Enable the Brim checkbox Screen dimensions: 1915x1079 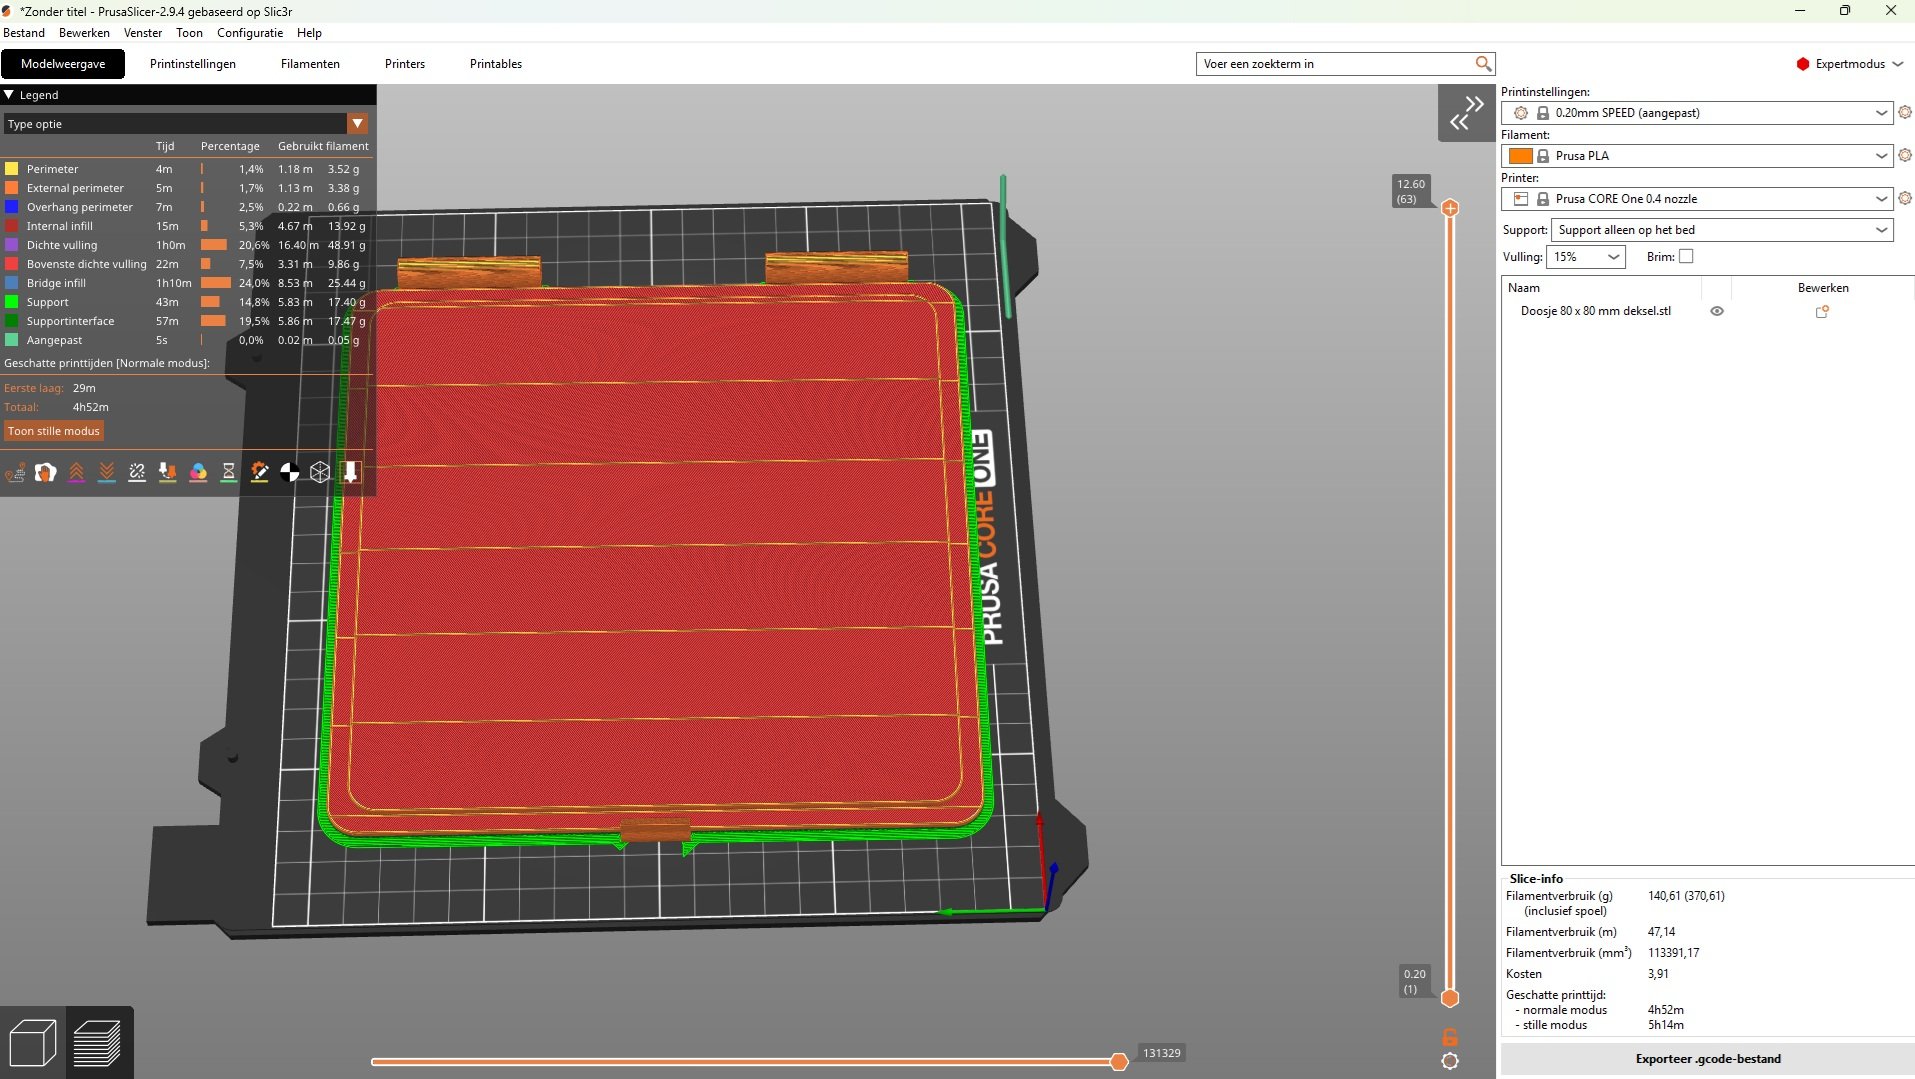pyautogui.click(x=1686, y=257)
